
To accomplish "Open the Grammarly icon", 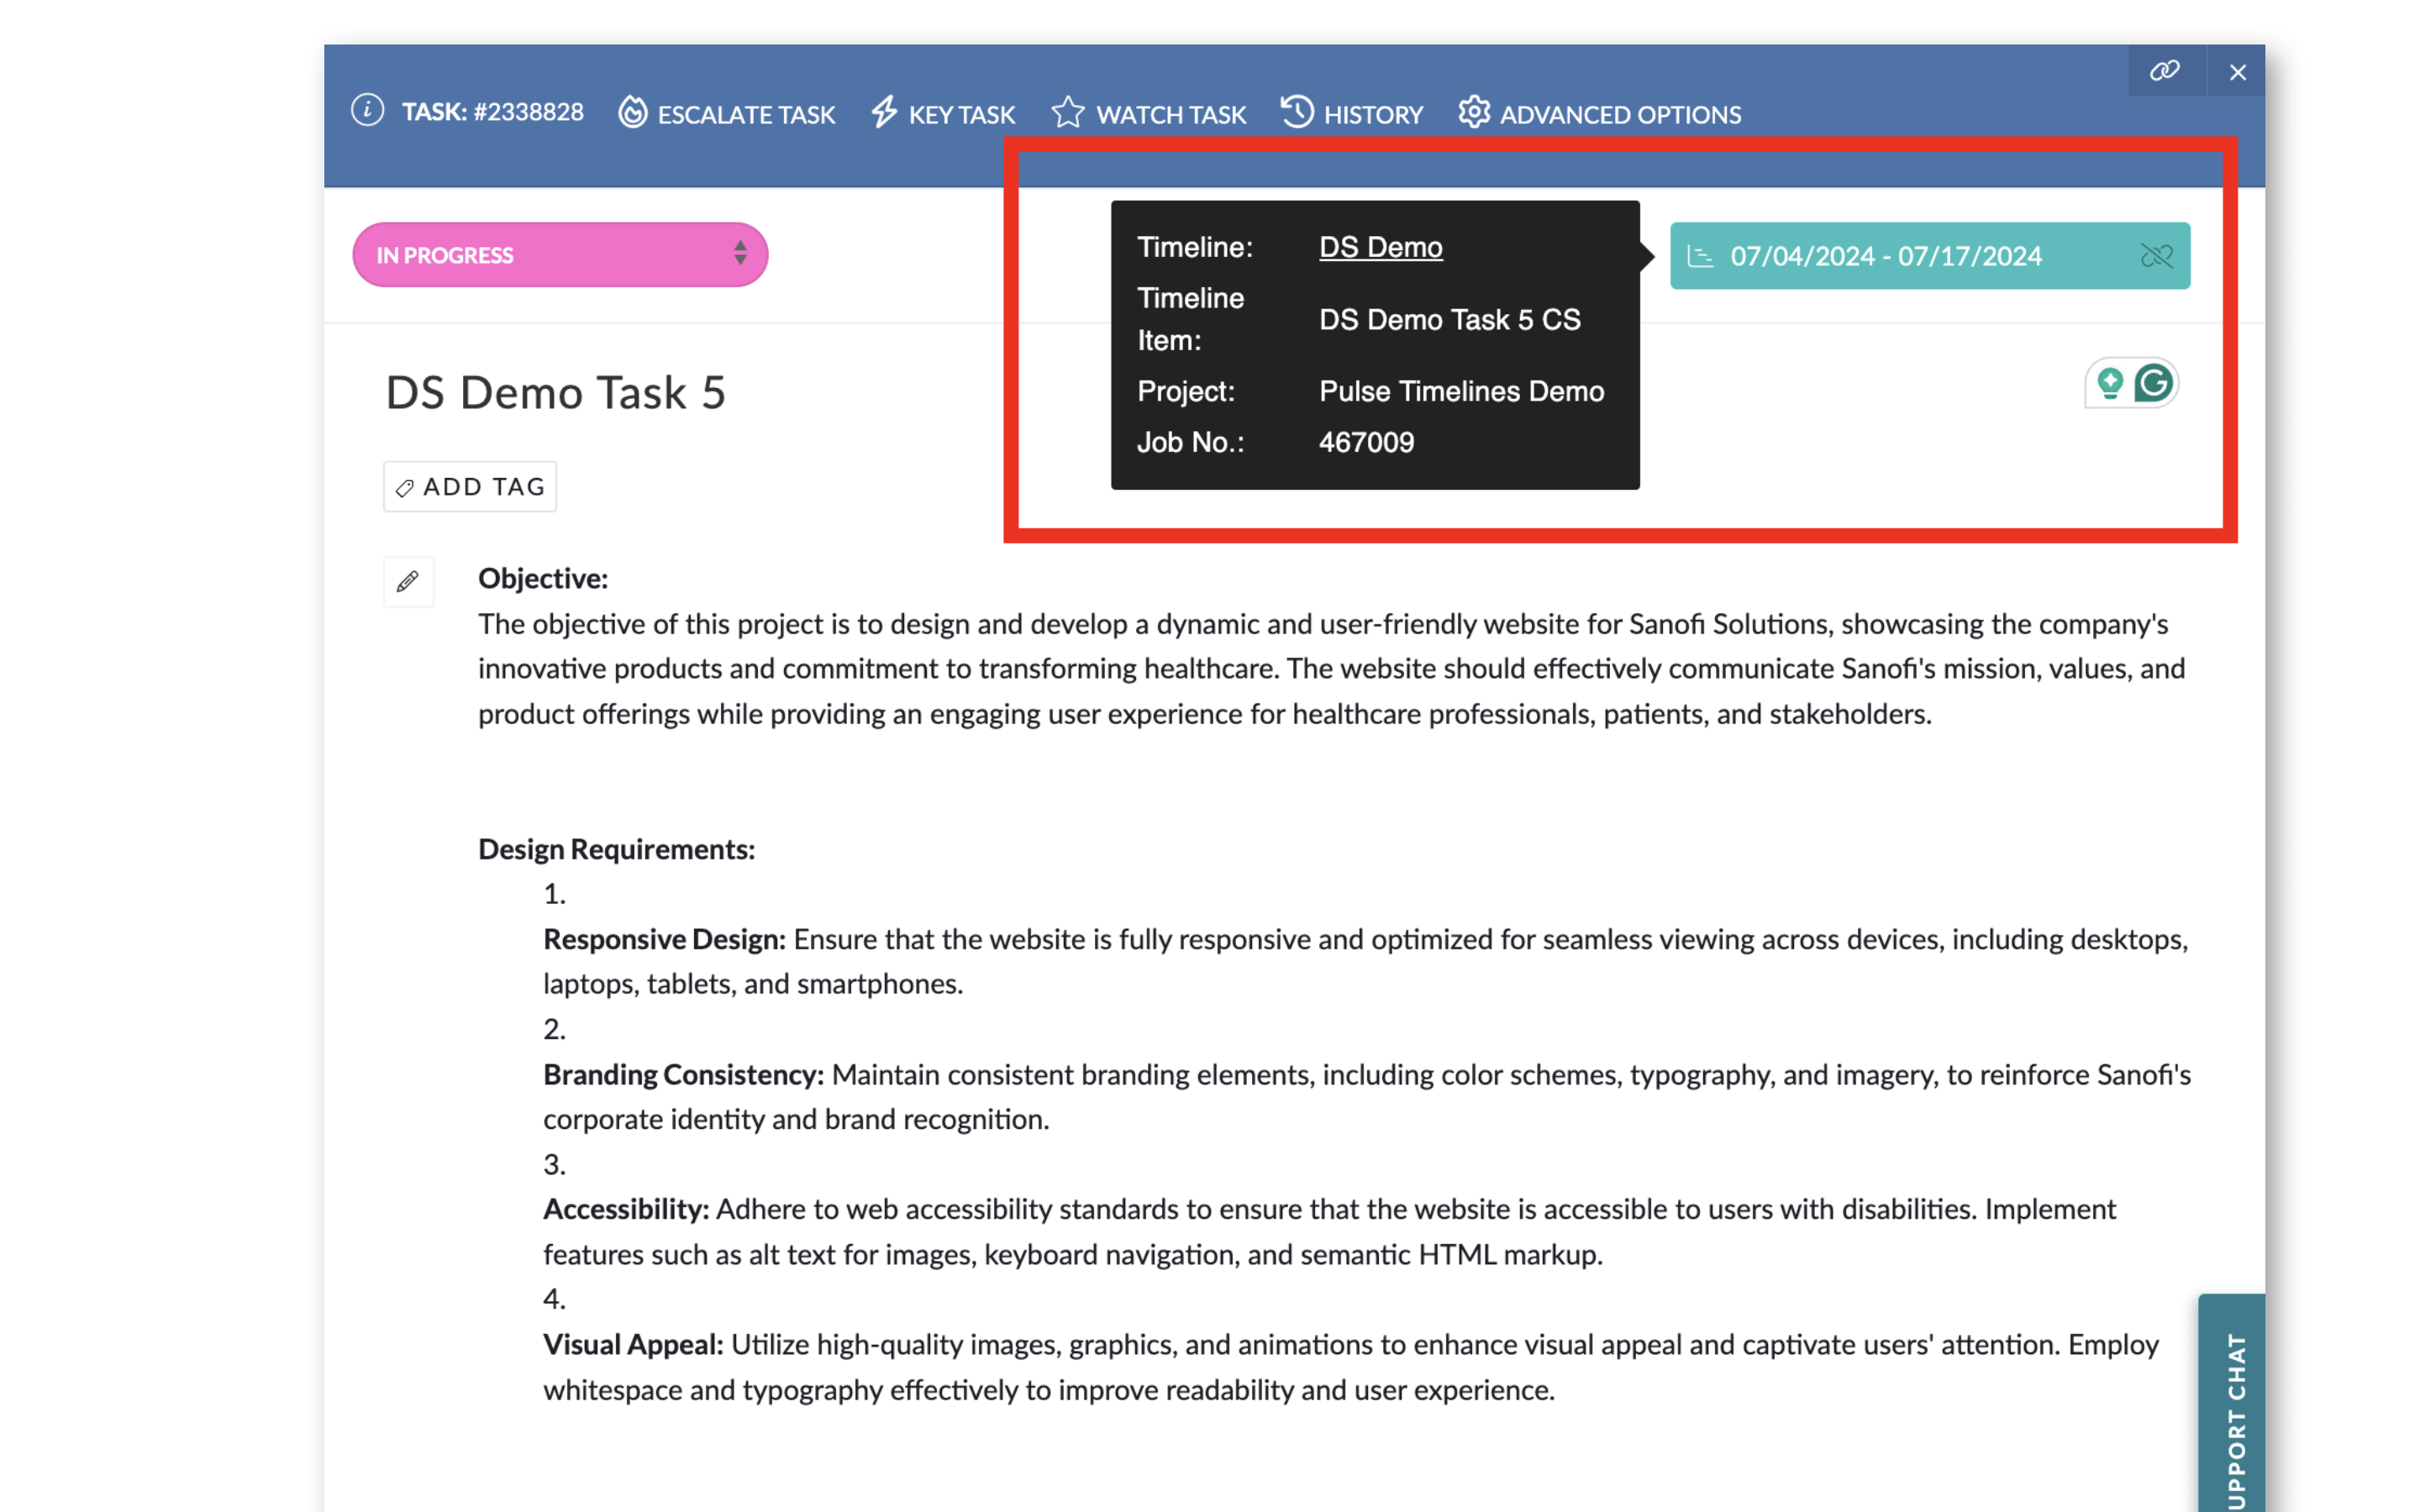I will coord(2154,383).
